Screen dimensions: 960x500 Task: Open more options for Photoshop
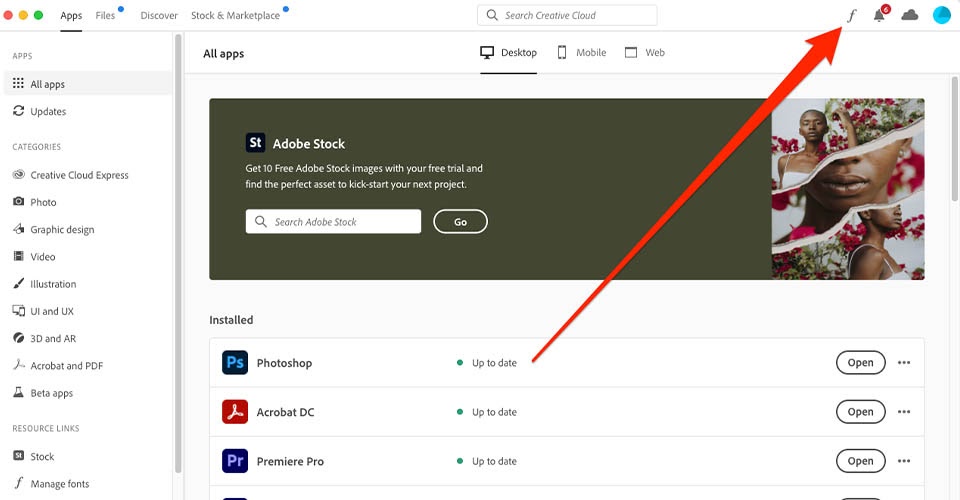point(904,362)
